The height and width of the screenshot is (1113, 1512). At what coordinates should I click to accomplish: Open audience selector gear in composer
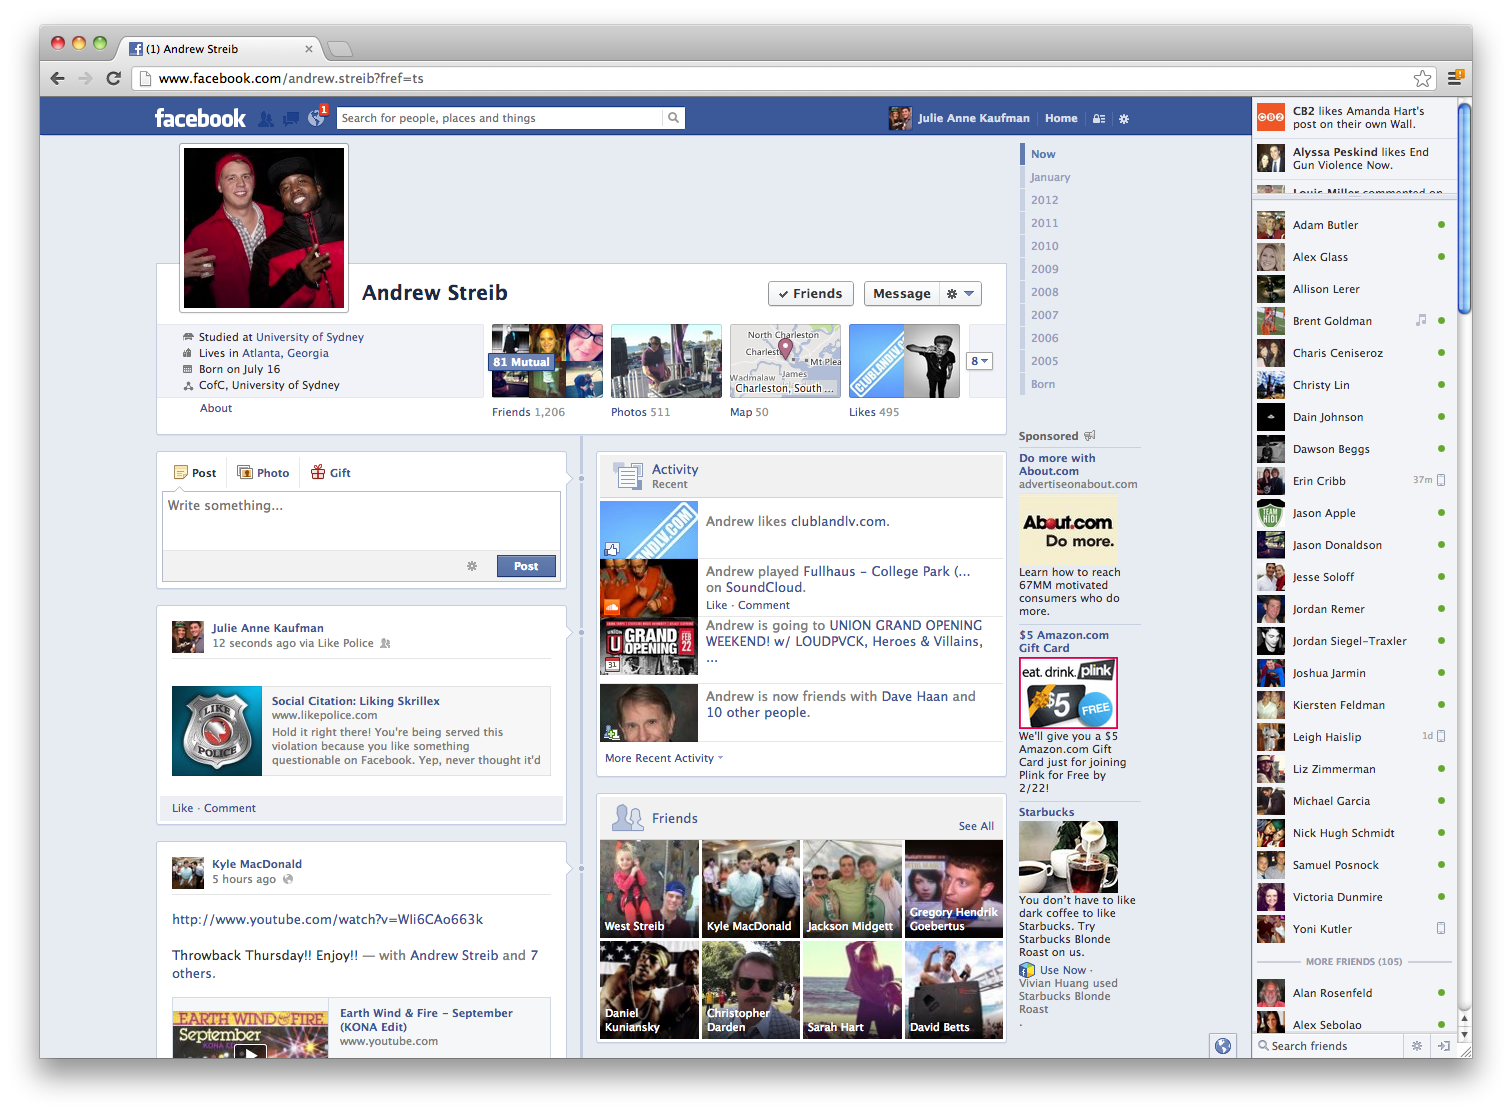472,566
